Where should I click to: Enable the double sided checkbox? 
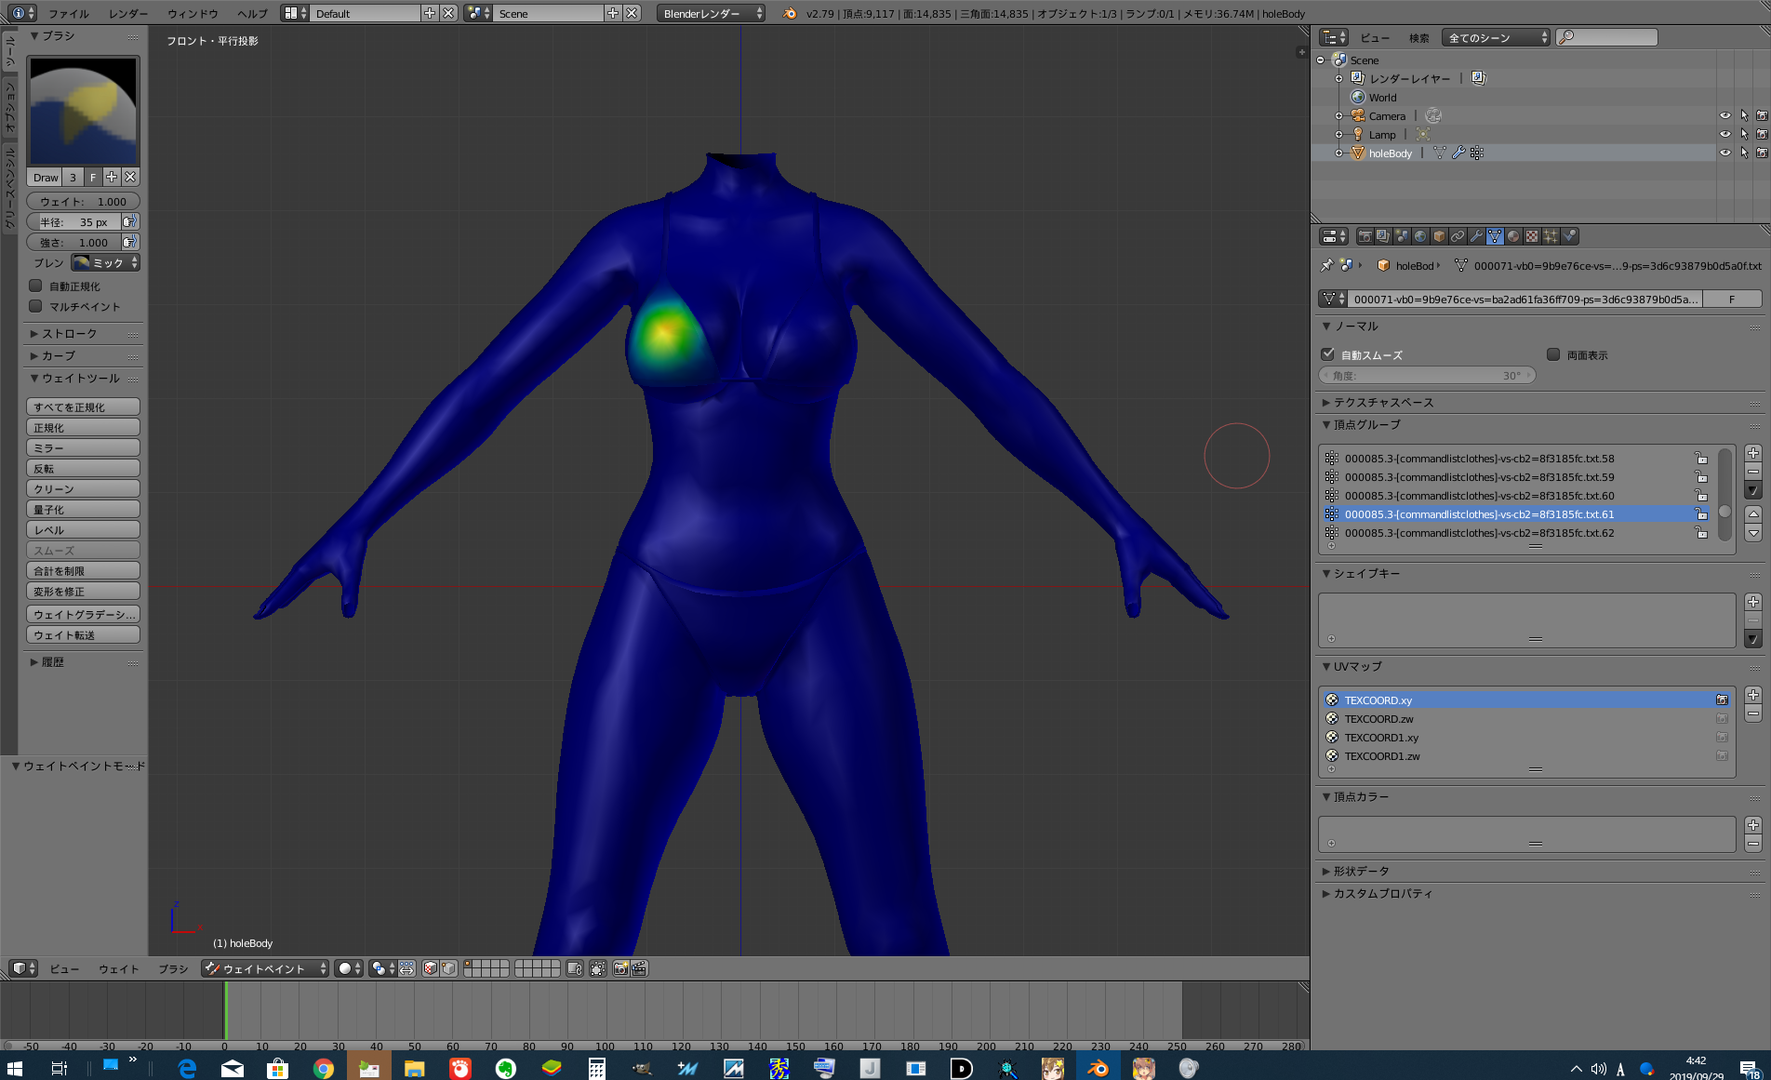(1553, 354)
